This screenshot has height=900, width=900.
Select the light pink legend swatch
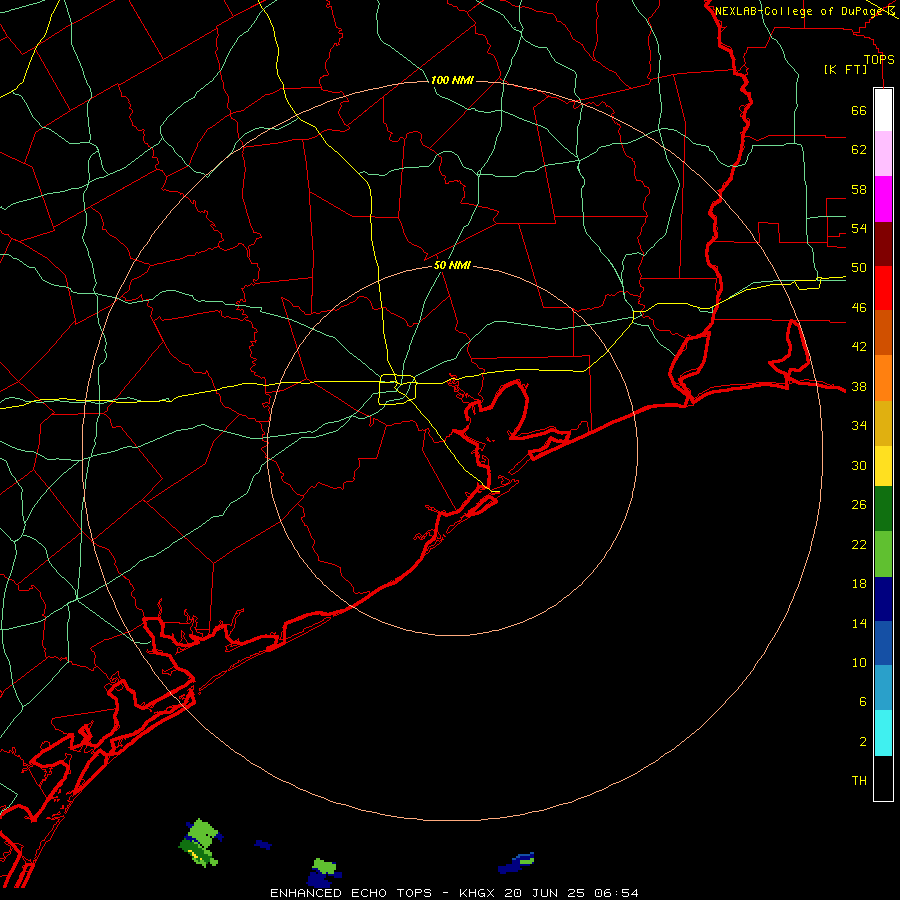(883, 154)
